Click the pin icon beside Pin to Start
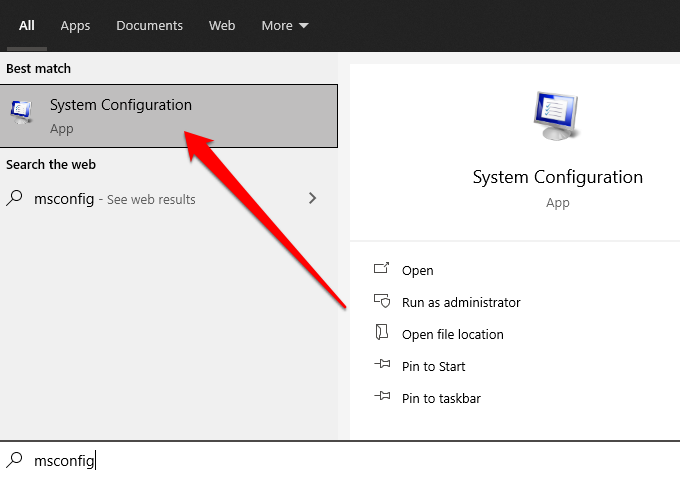The height and width of the screenshot is (477, 680). (381, 366)
